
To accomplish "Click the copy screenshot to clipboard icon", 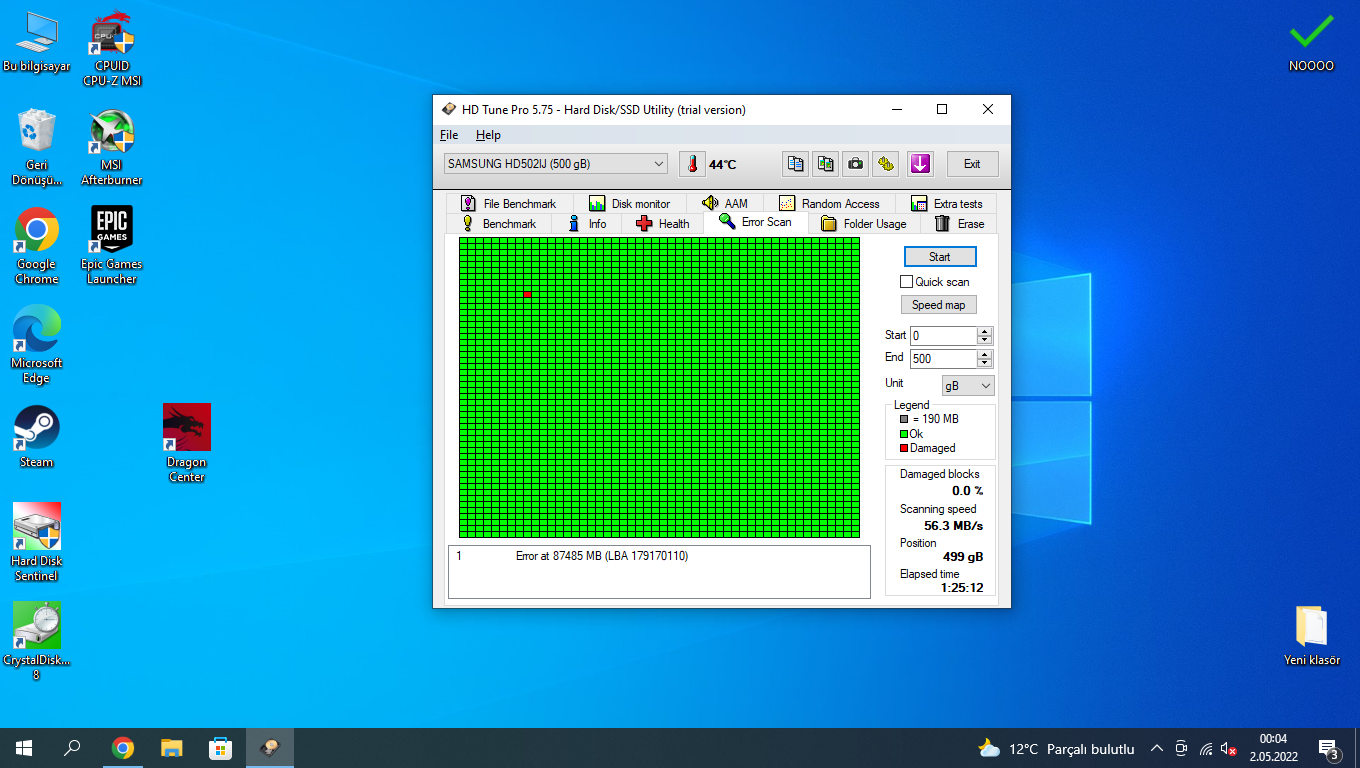I will 825,164.
